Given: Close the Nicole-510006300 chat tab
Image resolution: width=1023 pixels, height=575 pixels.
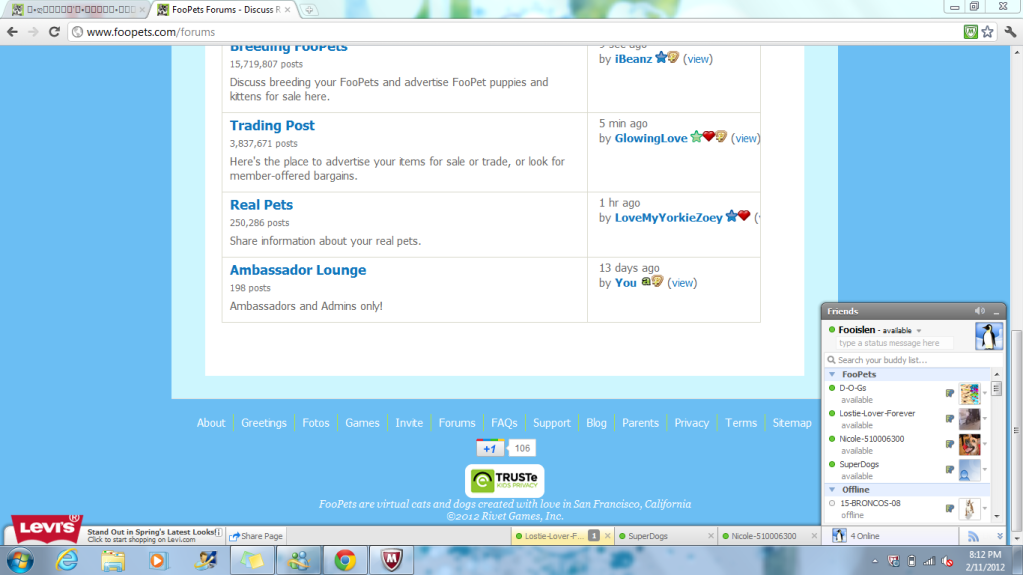Looking at the screenshot, I should 814,536.
